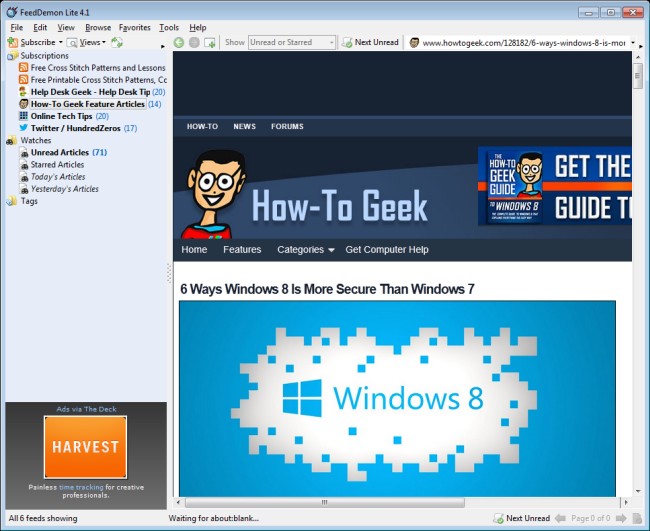Open the Subscribe dropdown arrow
The image size is (650, 531).
coord(61,42)
